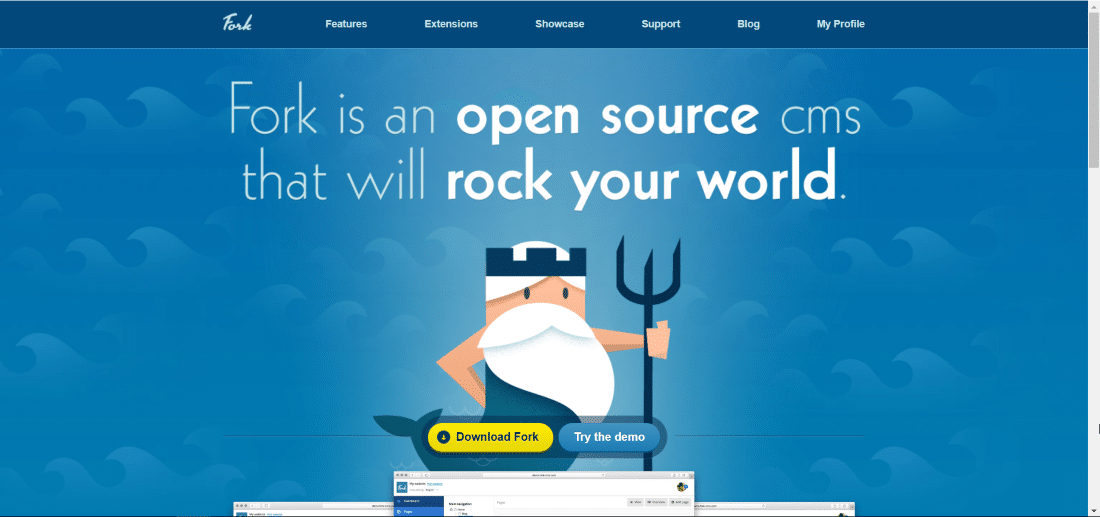This screenshot has width=1100, height=517.
Task: Click the Fork logo in the header
Action: click(237, 23)
